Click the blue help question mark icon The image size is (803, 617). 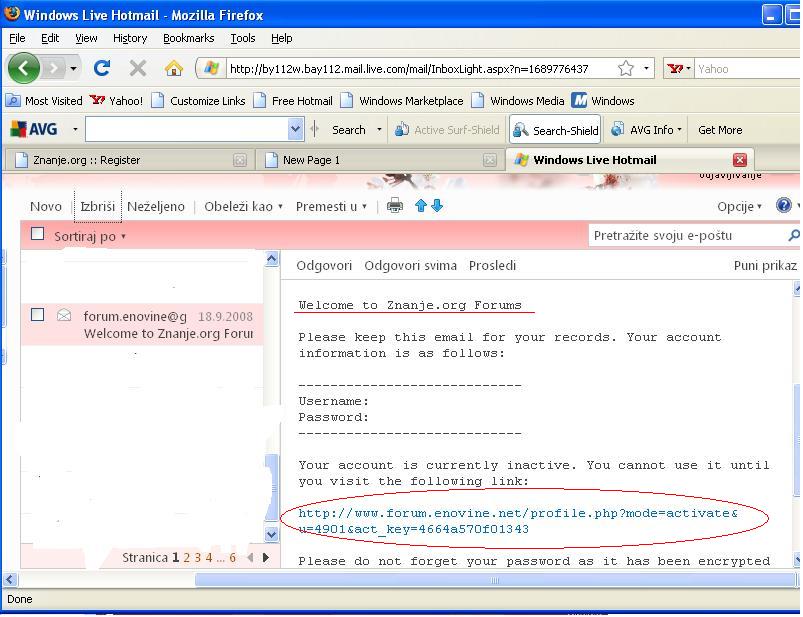pos(783,206)
